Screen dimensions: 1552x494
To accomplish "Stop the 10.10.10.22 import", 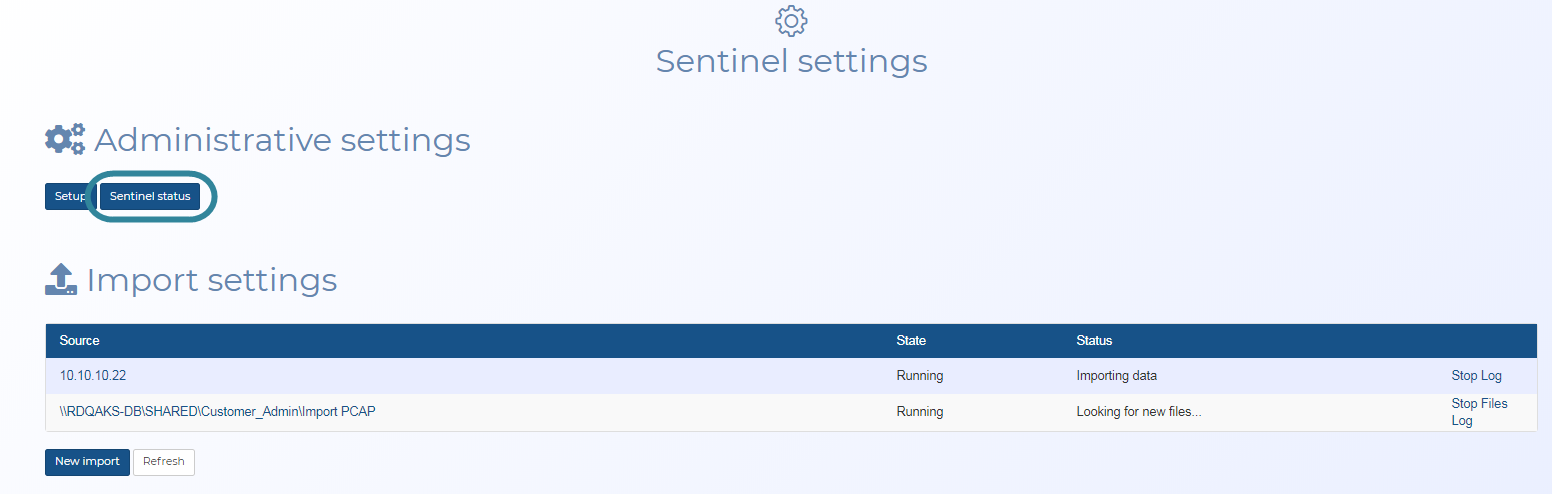I will click(x=1464, y=376).
